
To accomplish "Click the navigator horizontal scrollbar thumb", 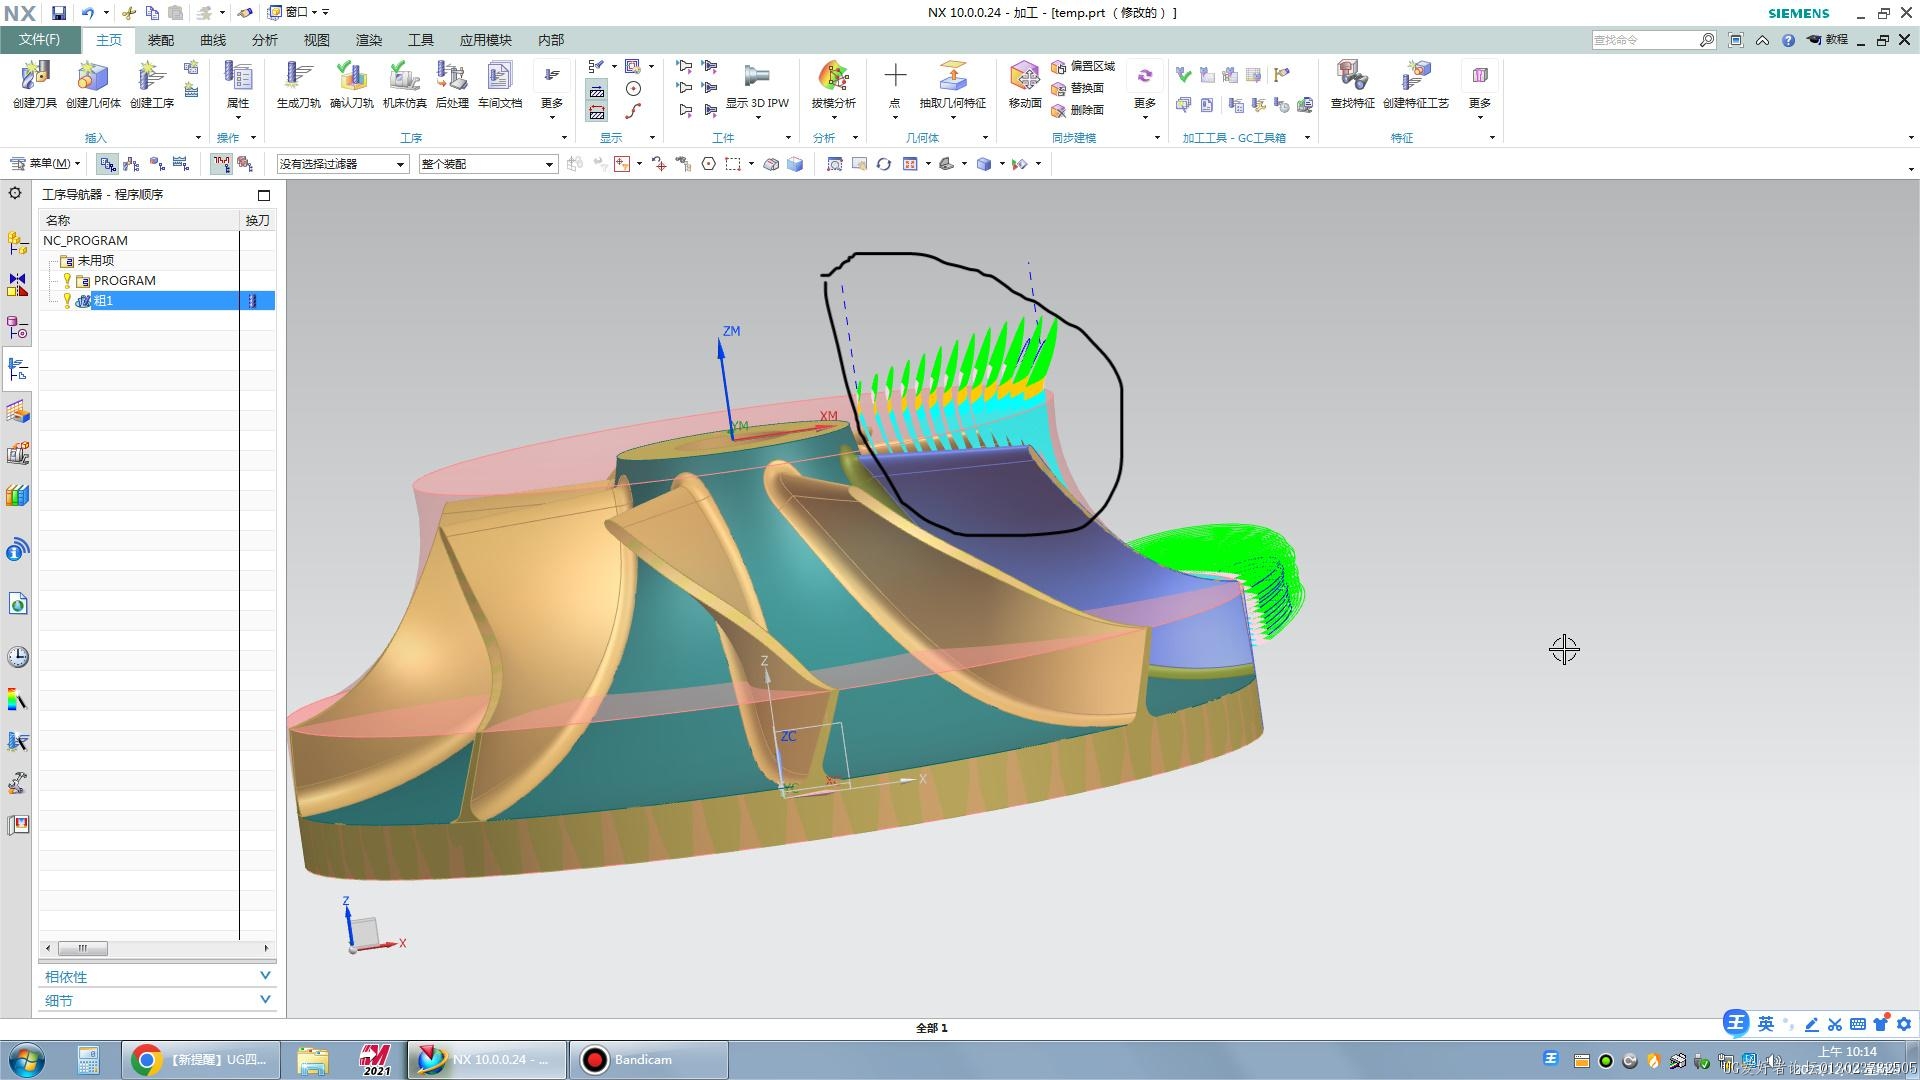I will (83, 948).
